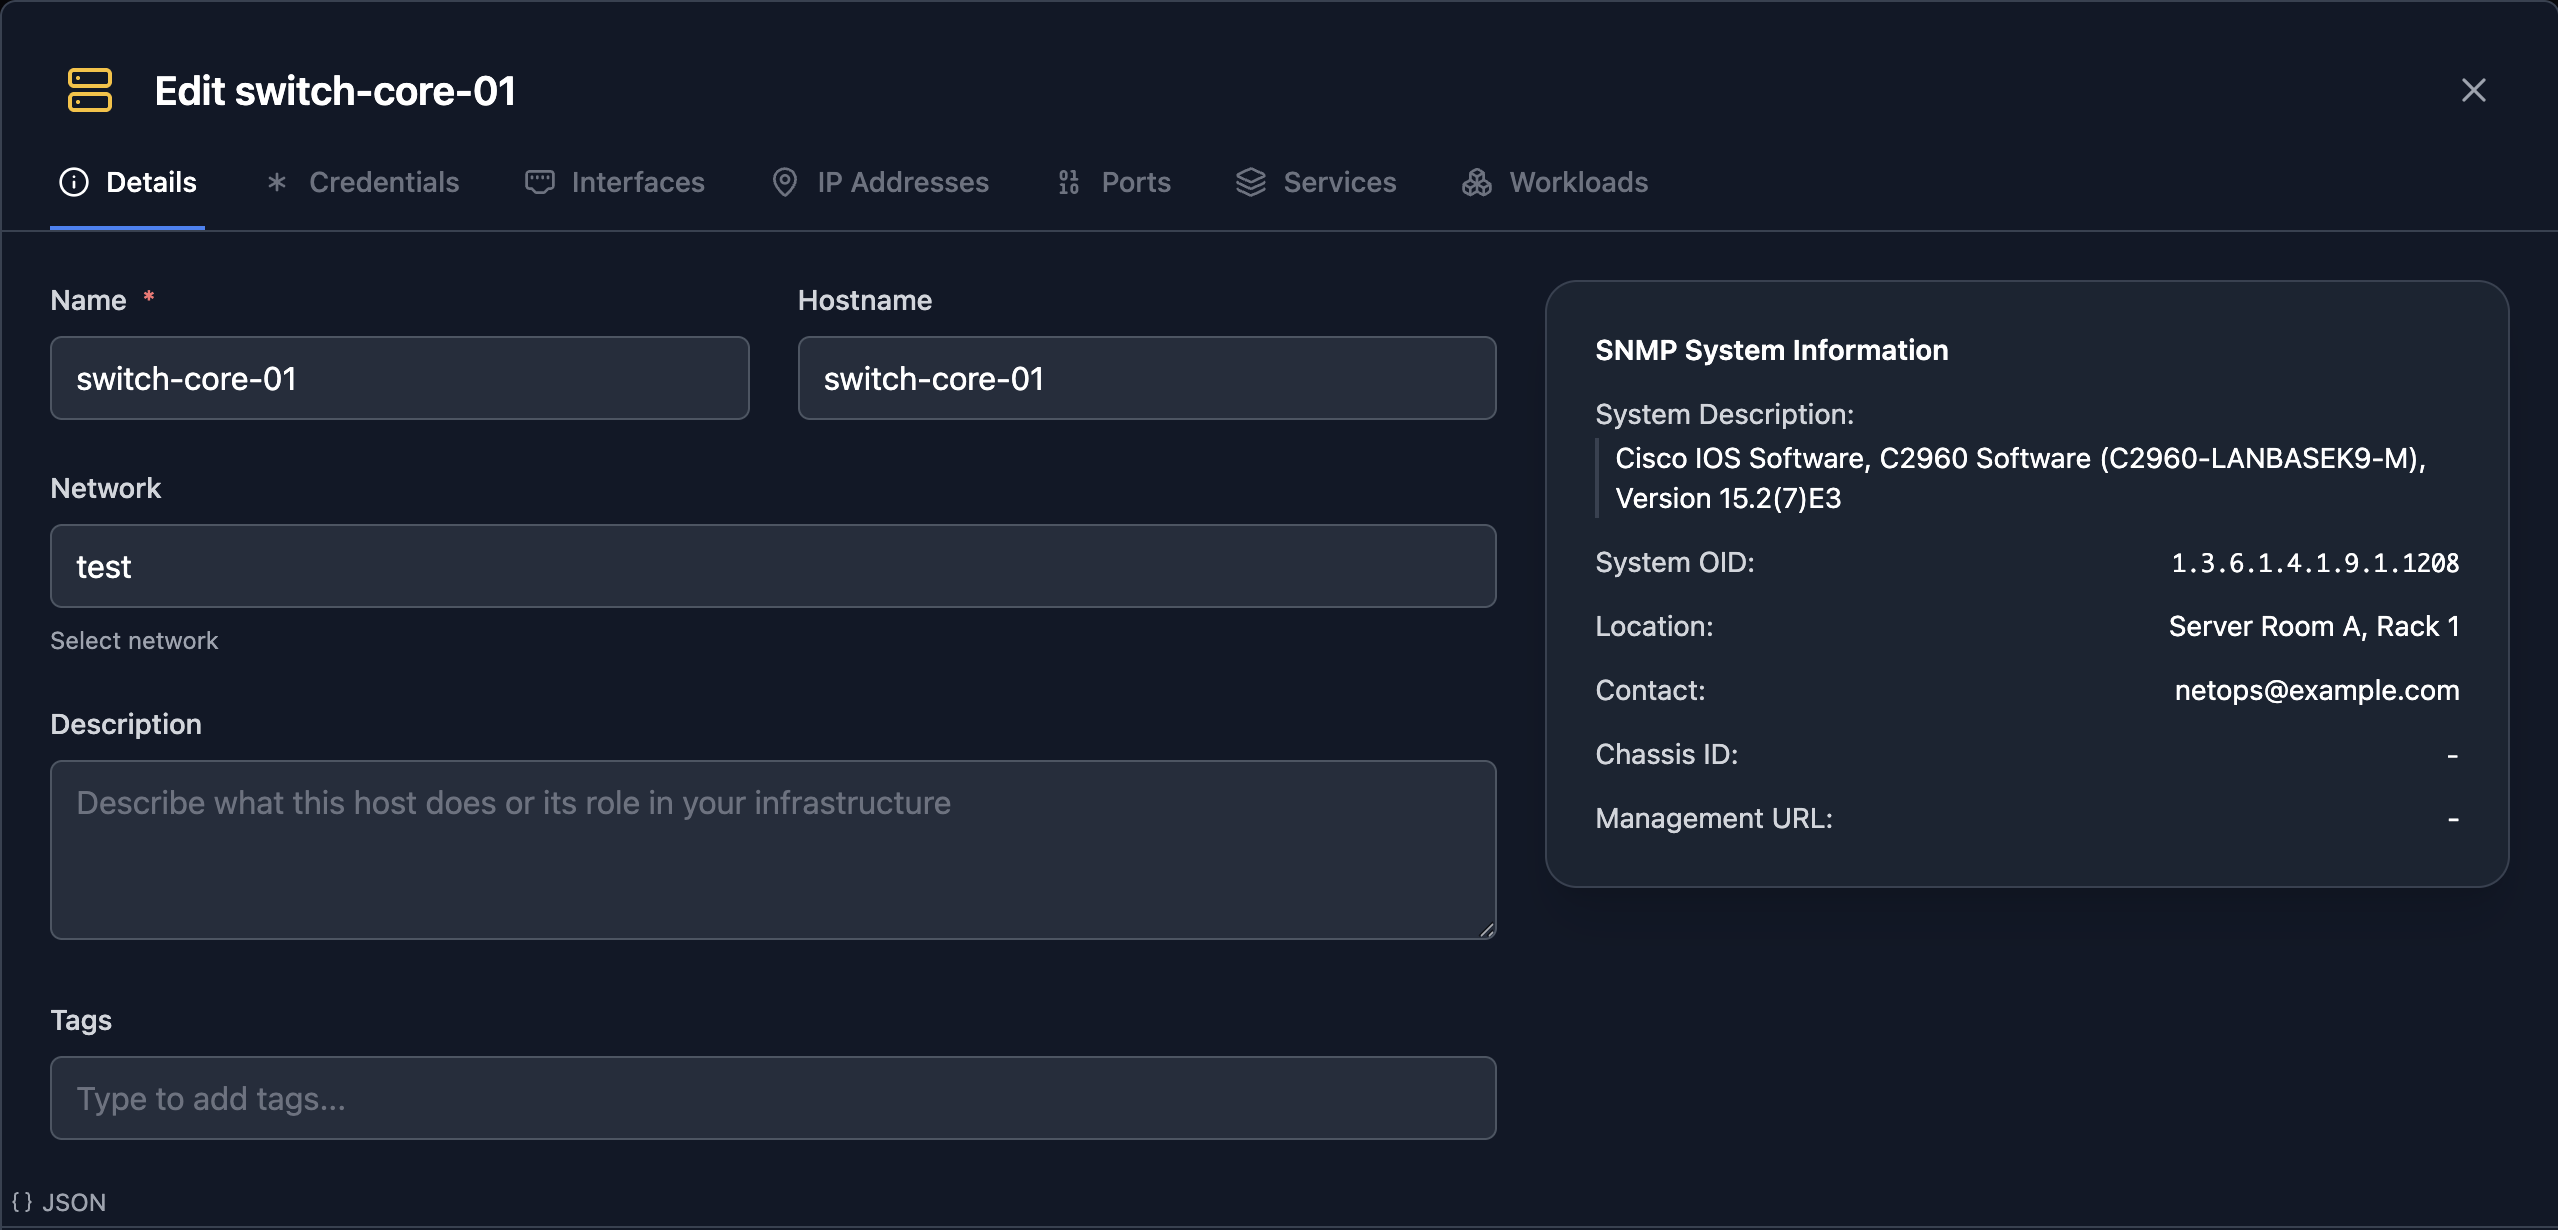This screenshot has height=1230, width=2558.
Task: Open the Credentials tab
Action: (363, 182)
